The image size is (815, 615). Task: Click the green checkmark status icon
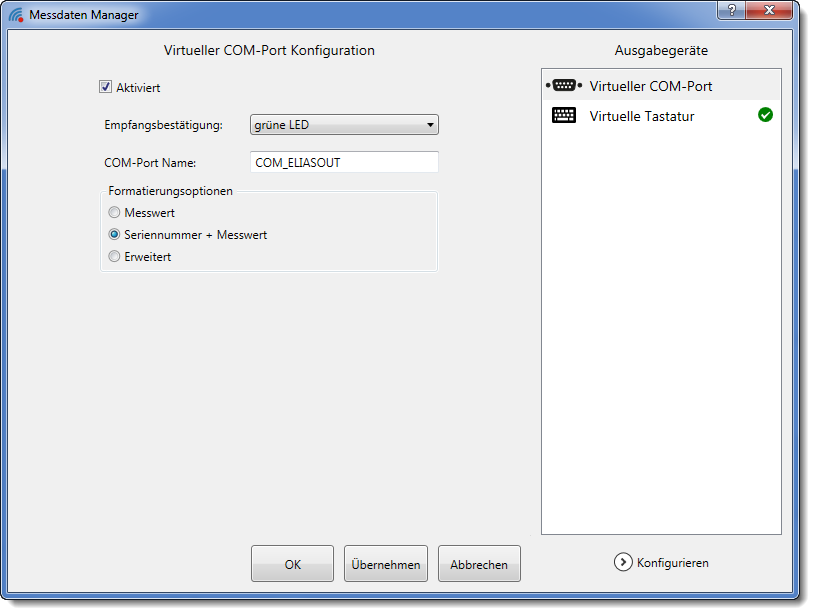765,115
